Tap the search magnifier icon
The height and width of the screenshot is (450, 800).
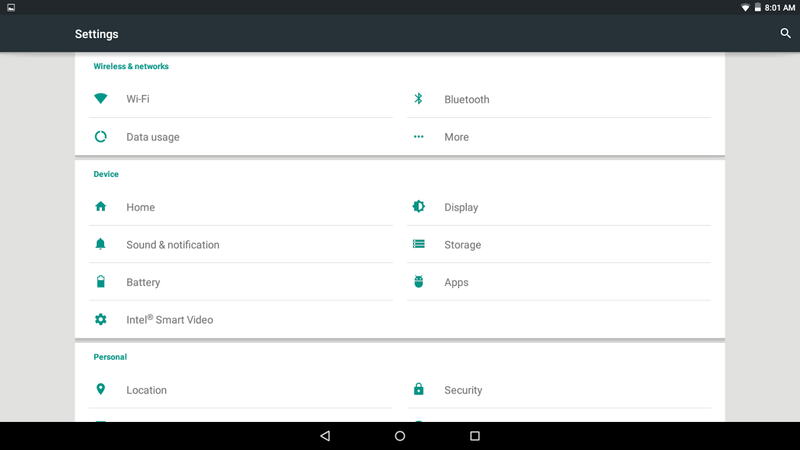click(x=785, y=34)
